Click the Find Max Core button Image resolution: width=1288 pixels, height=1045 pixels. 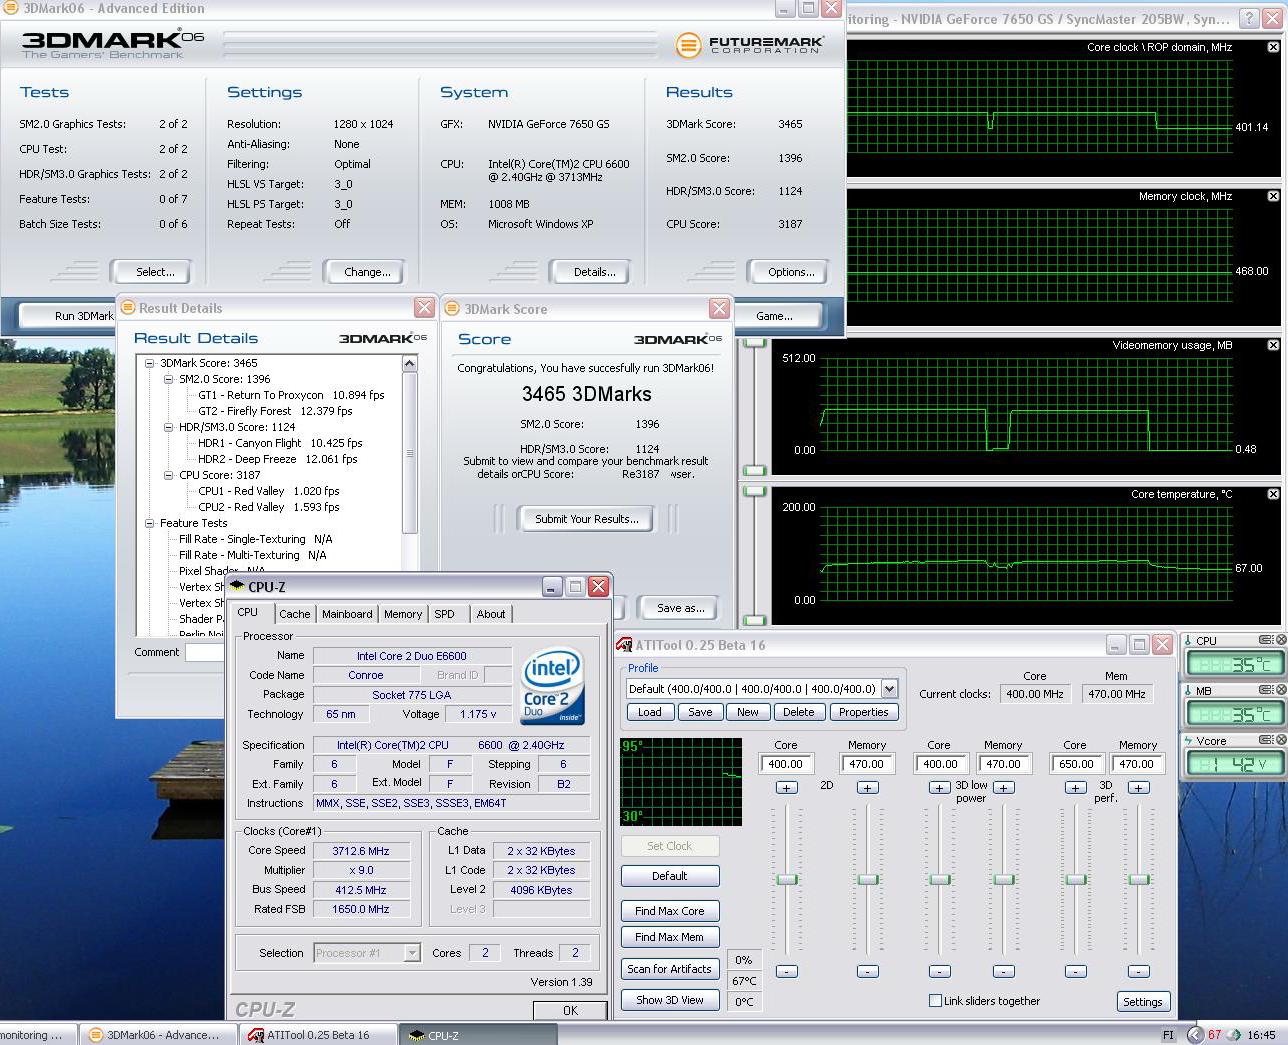click(x=670, y=911)
